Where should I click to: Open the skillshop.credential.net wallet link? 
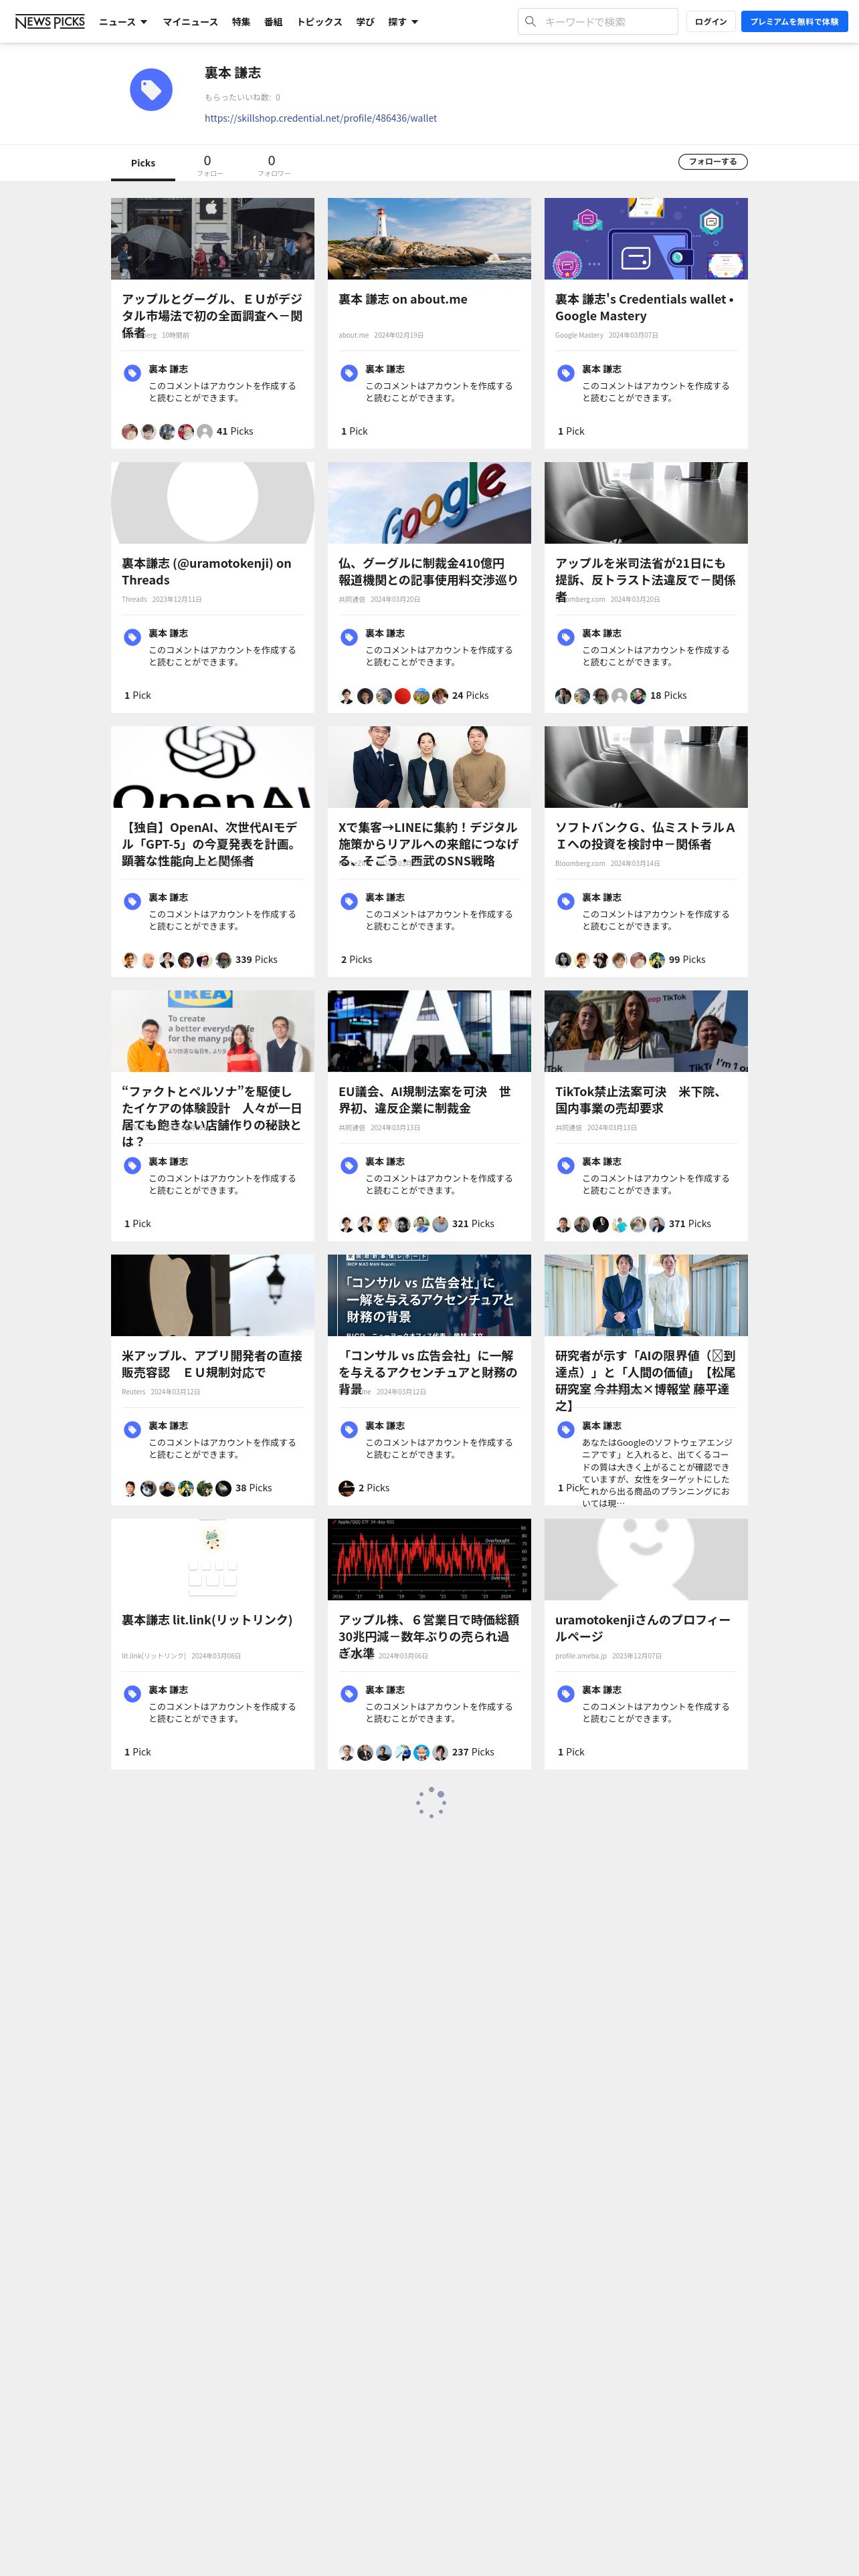tap(321, 118)
